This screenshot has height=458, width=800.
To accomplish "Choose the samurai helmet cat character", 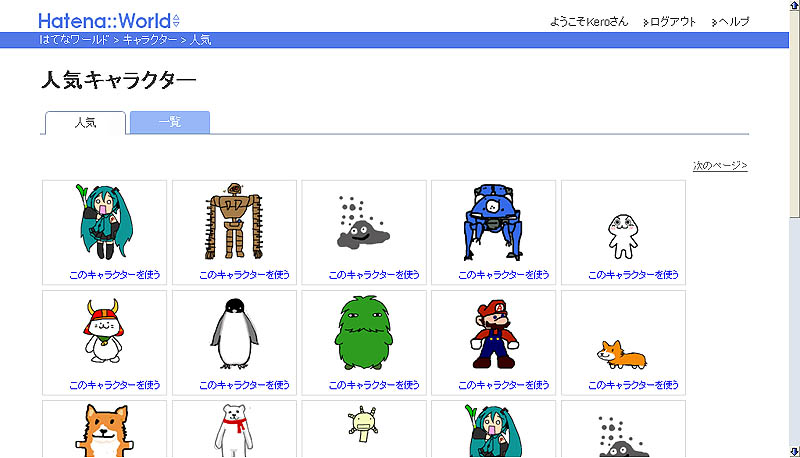I will coord(104,332).
